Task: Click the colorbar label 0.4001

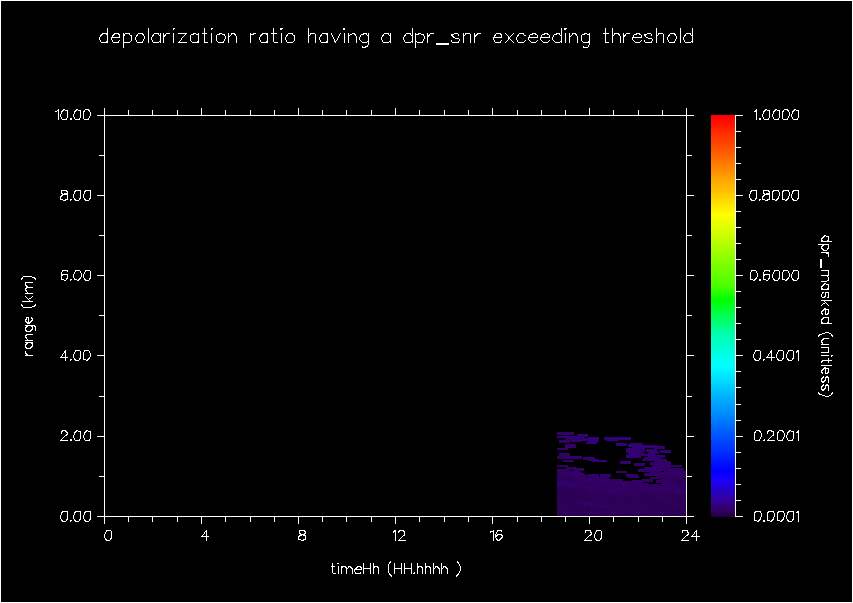Action: (776, 356)
